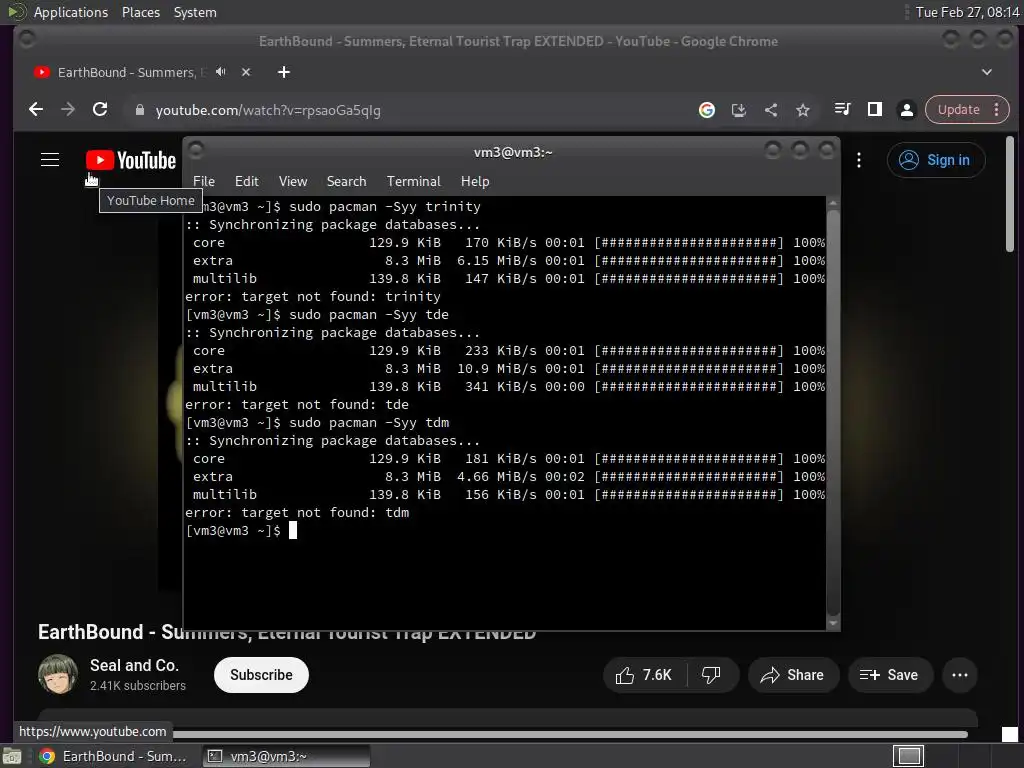This screenshot has width=1024, height=768.
Task: Open the Terminal menu in terminal
Action: point(413,181)
